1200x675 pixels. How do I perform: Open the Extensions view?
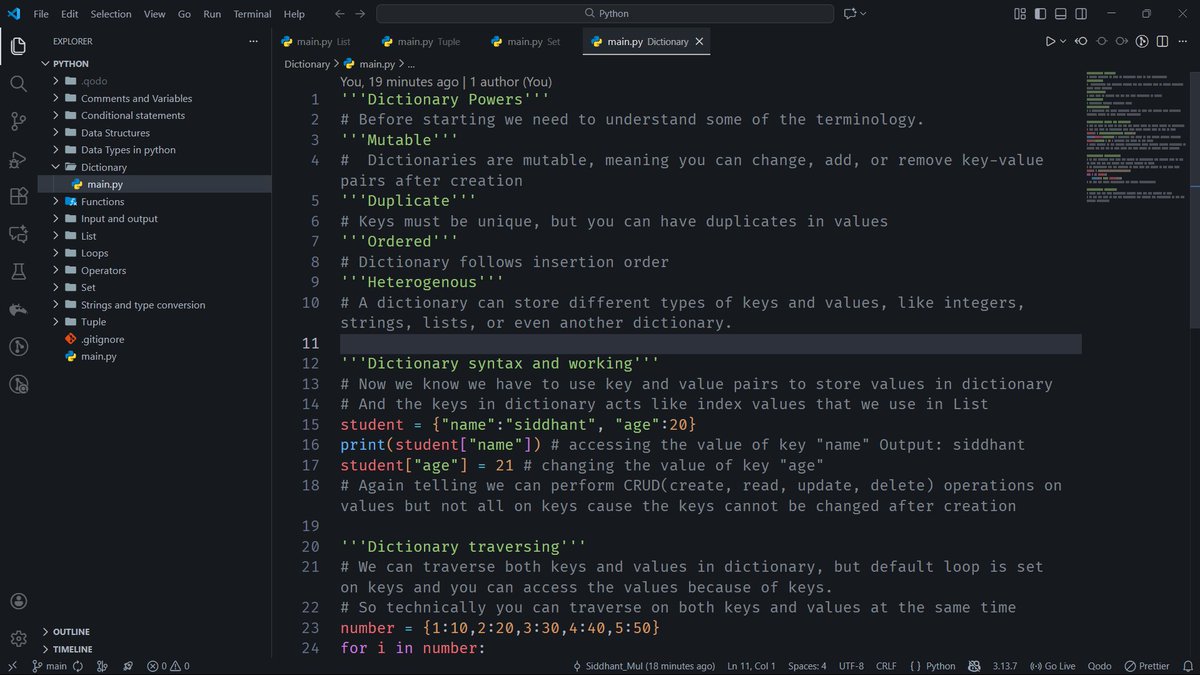click(18, 197)
